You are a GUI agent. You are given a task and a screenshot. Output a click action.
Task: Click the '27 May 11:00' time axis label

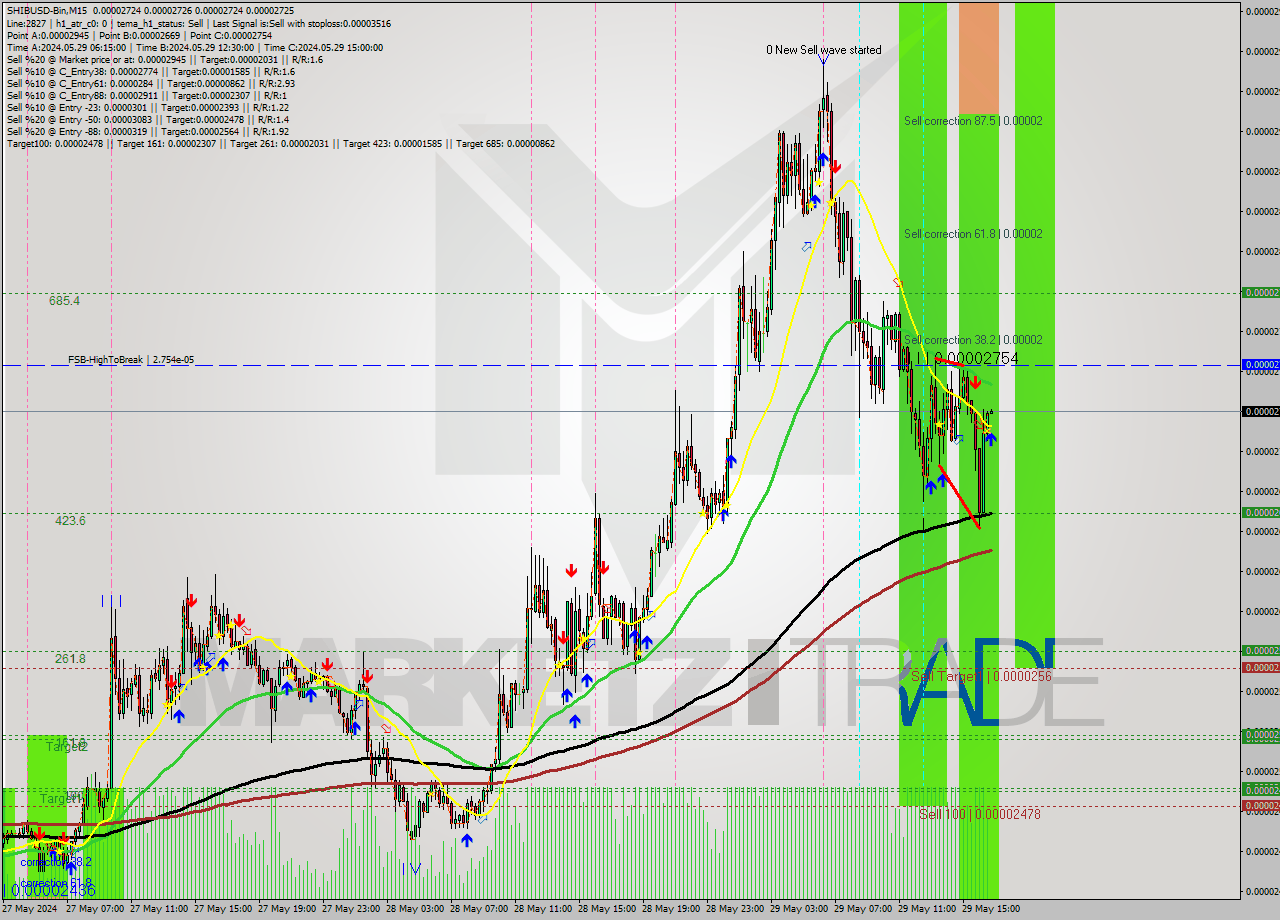click(x=158, y=909)
